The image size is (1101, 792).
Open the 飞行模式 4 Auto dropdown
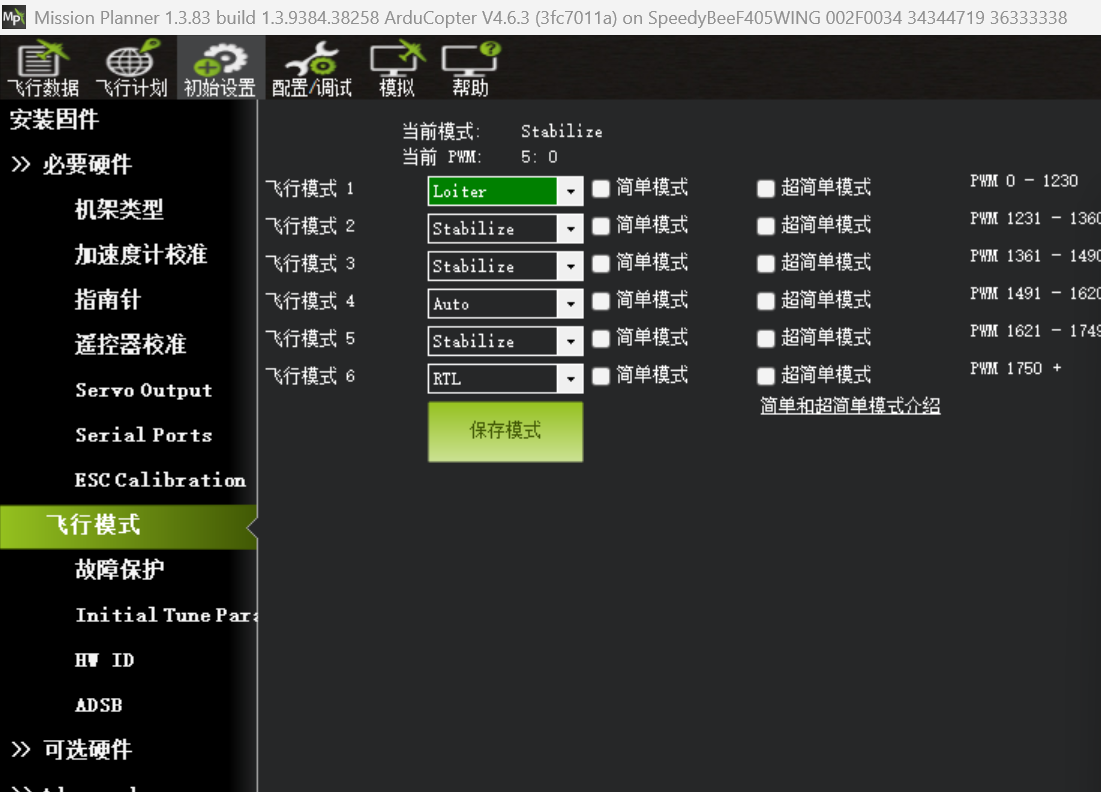tap(506, 303)
